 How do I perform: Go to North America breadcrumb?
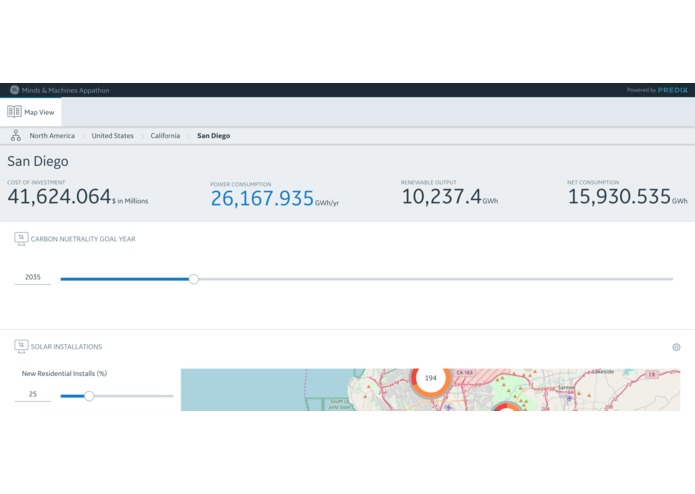click(52, 136)
